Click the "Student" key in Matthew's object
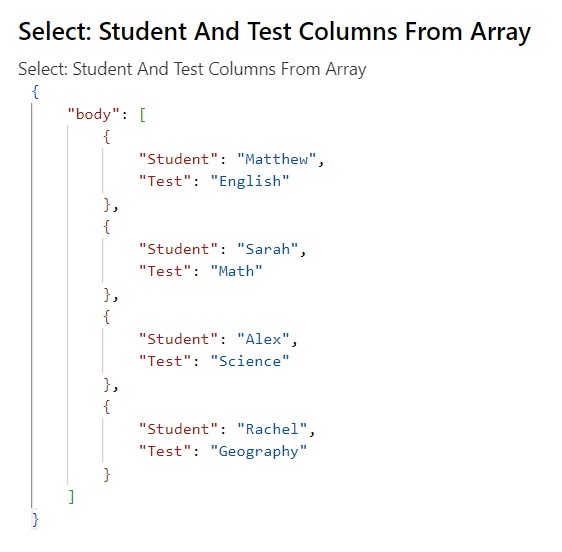This screenshot has height=552, width=562. [x=178, y=160]
